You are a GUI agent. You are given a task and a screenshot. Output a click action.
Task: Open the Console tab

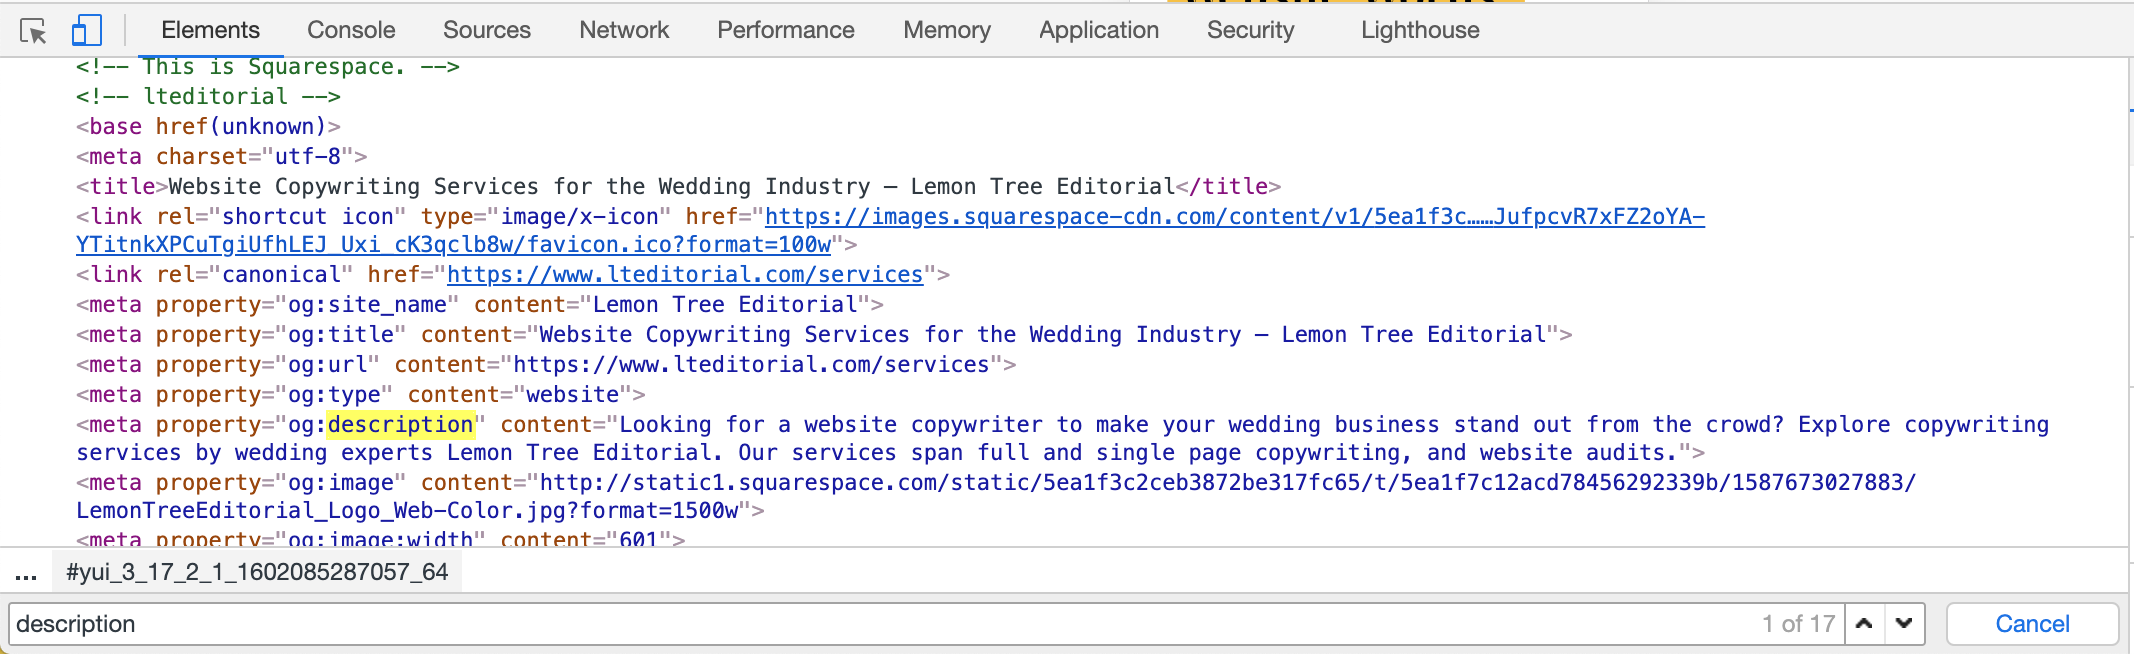point(351,30)
